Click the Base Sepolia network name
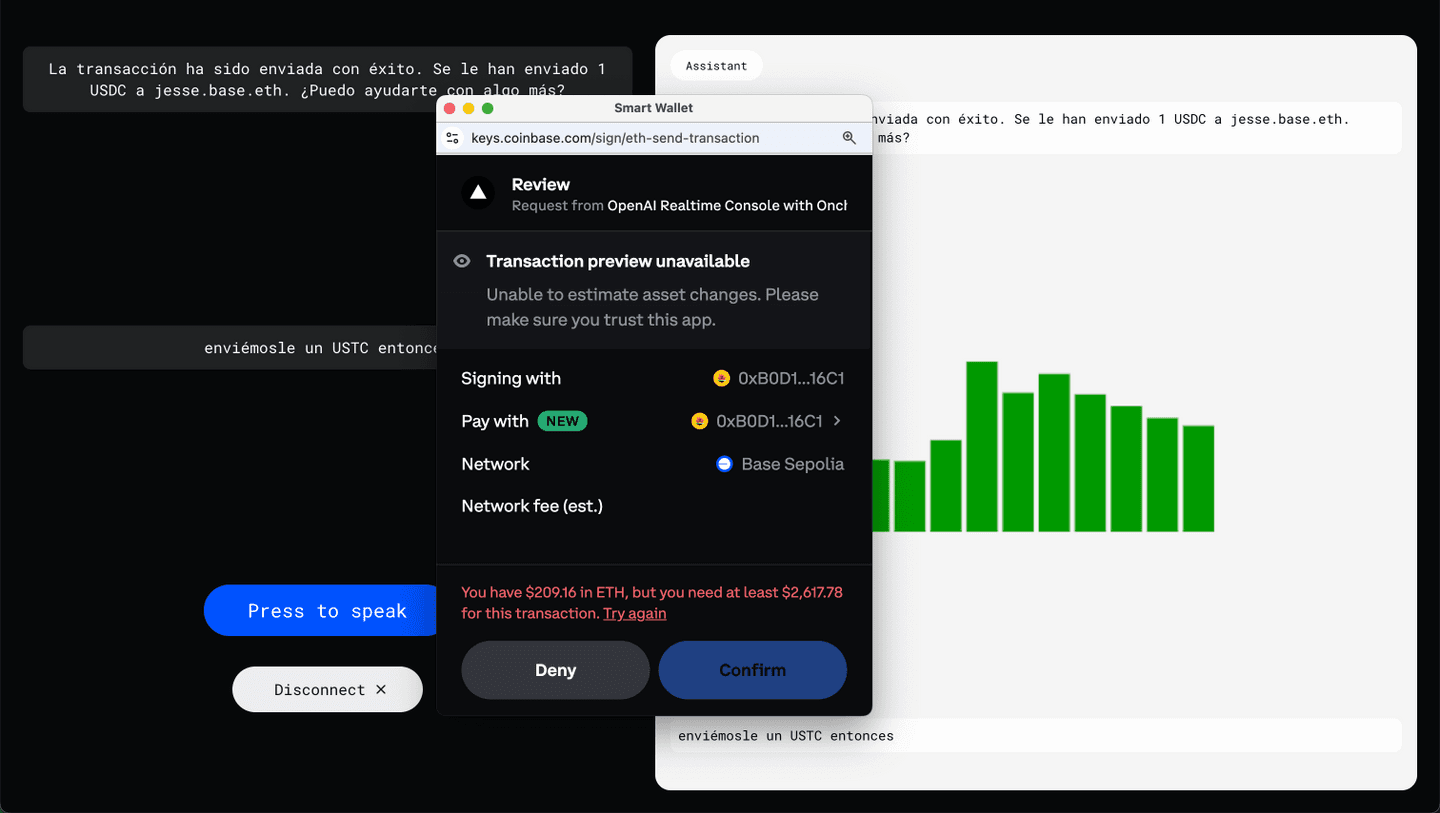Image resolution: width=1440 pixels, height=813 pixels. point(793,464)
